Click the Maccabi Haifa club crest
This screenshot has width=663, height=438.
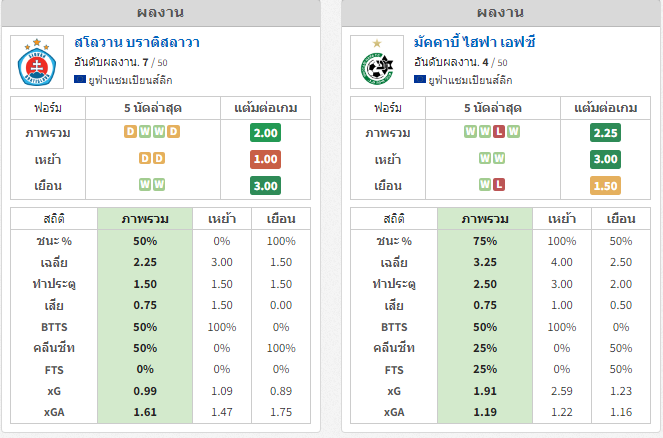[x=377, y=62]
